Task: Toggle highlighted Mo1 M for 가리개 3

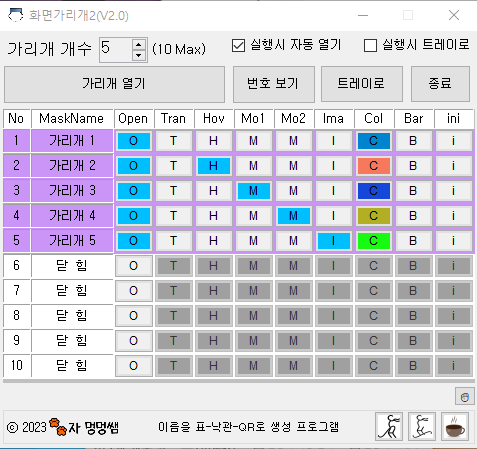Action: pos(253,191)
